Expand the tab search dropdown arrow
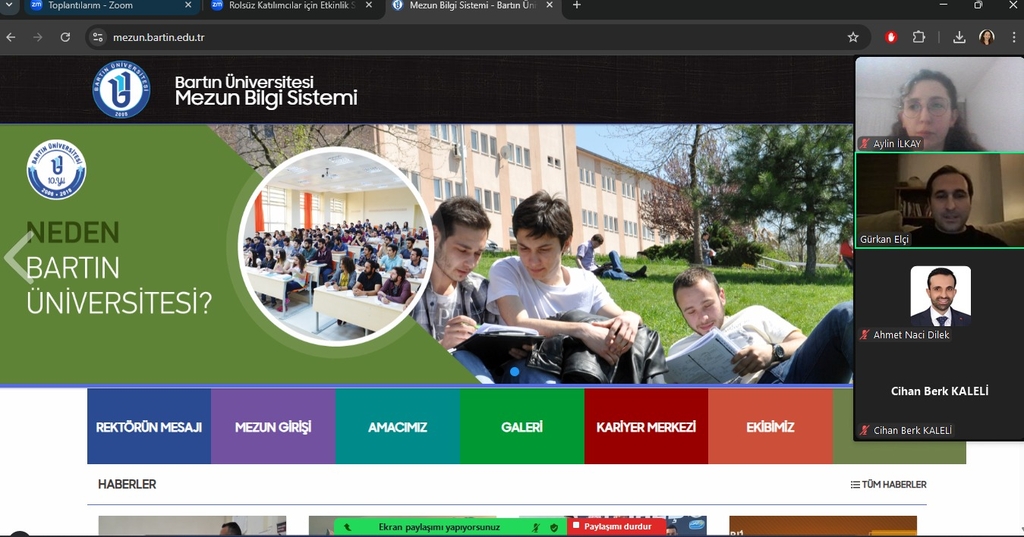 pyautogui.click(x=9, y=5)
